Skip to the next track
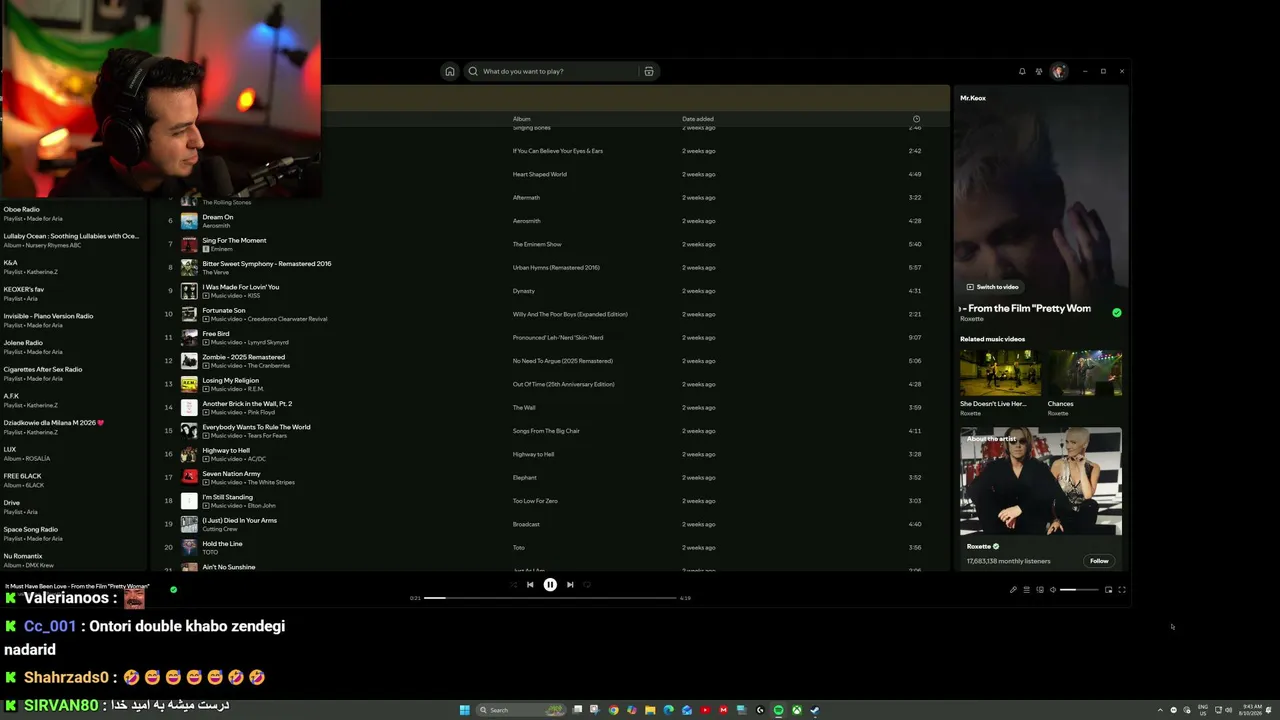This screenshot has height=720, width=1280. [x=570, y=585]
